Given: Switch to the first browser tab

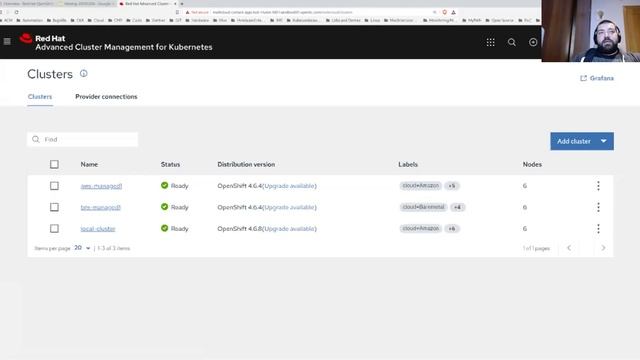Looking at the screenshot, I should point(27,4).
